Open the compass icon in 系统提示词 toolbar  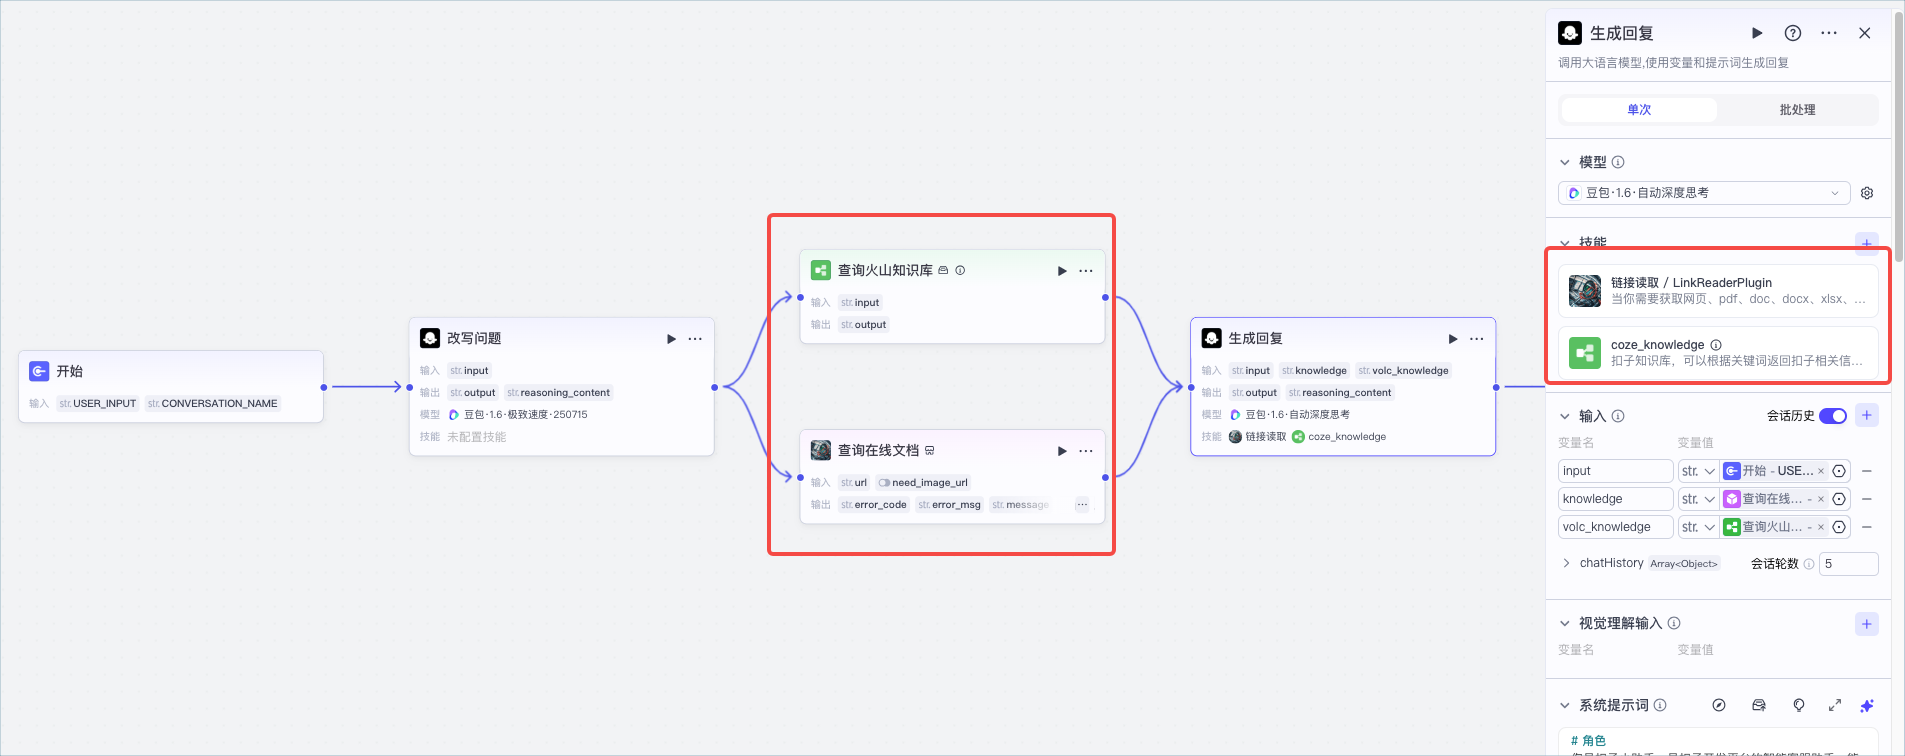[x=1719, y=705]
